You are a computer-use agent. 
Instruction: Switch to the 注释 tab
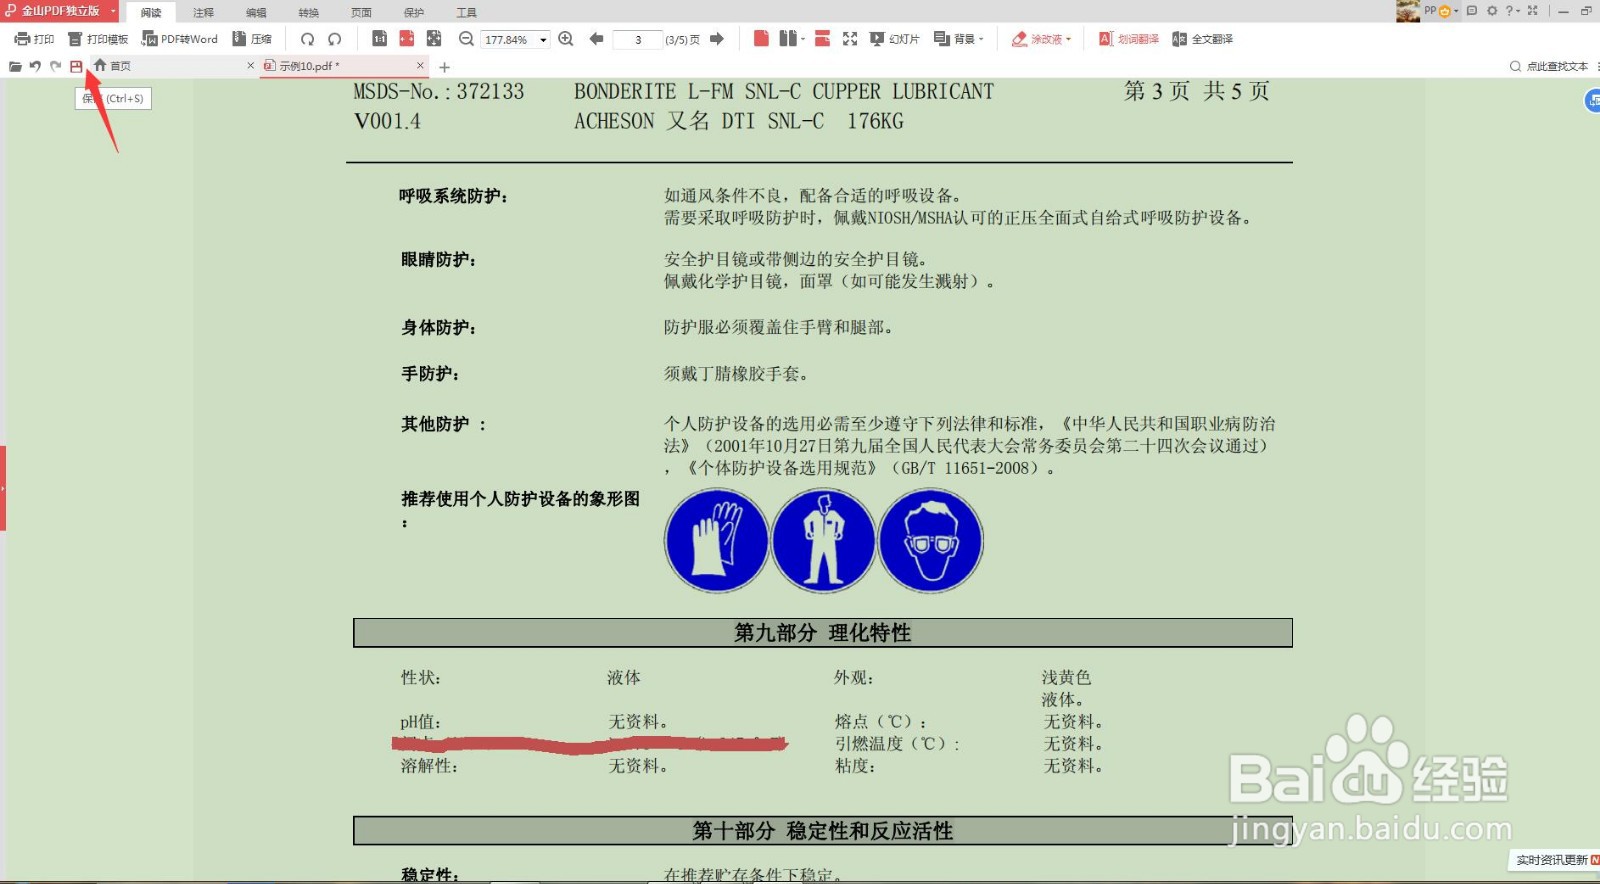coord(204,13)
